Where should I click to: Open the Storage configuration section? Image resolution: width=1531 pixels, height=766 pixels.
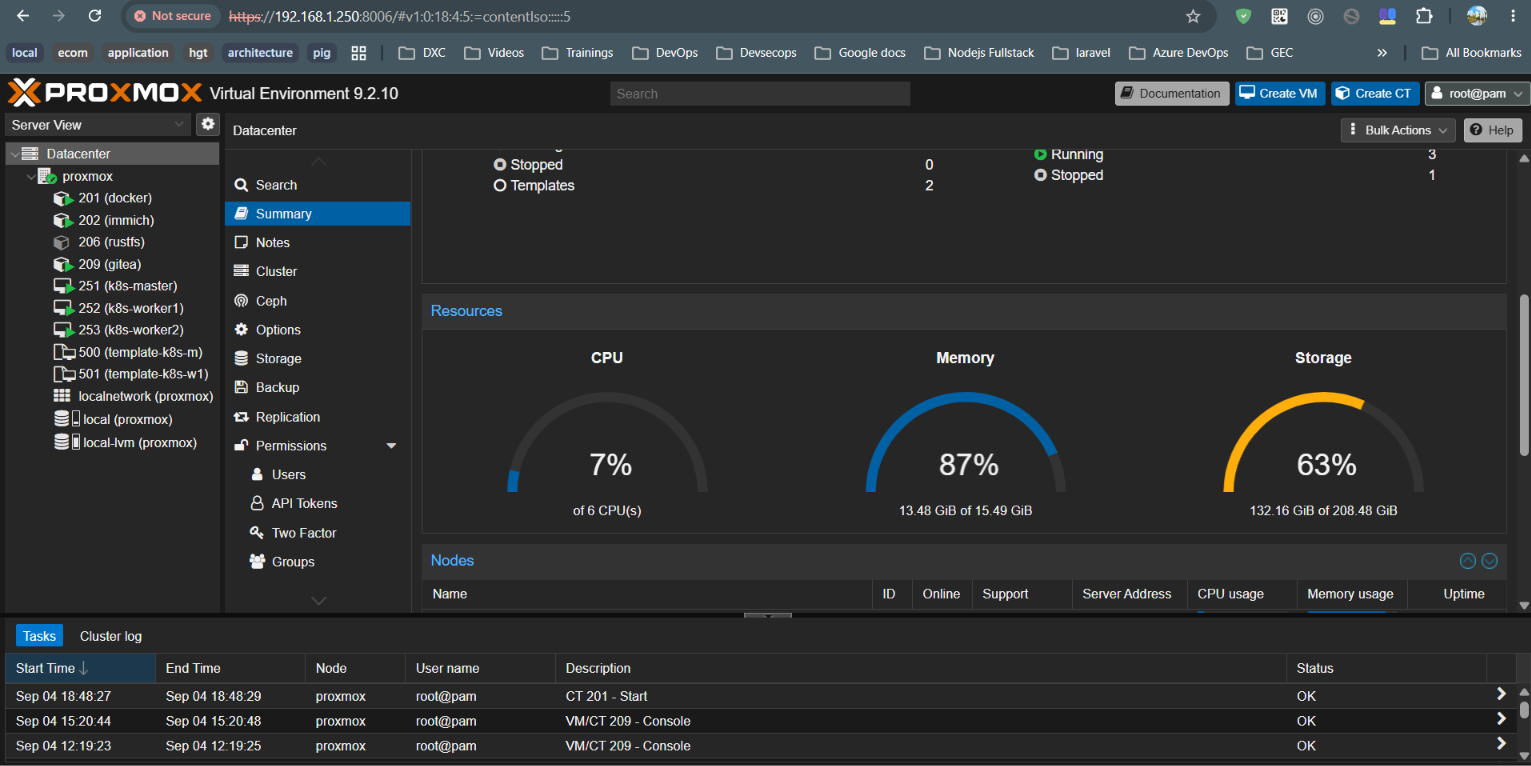pyautogui.click(x=318, y=358)
